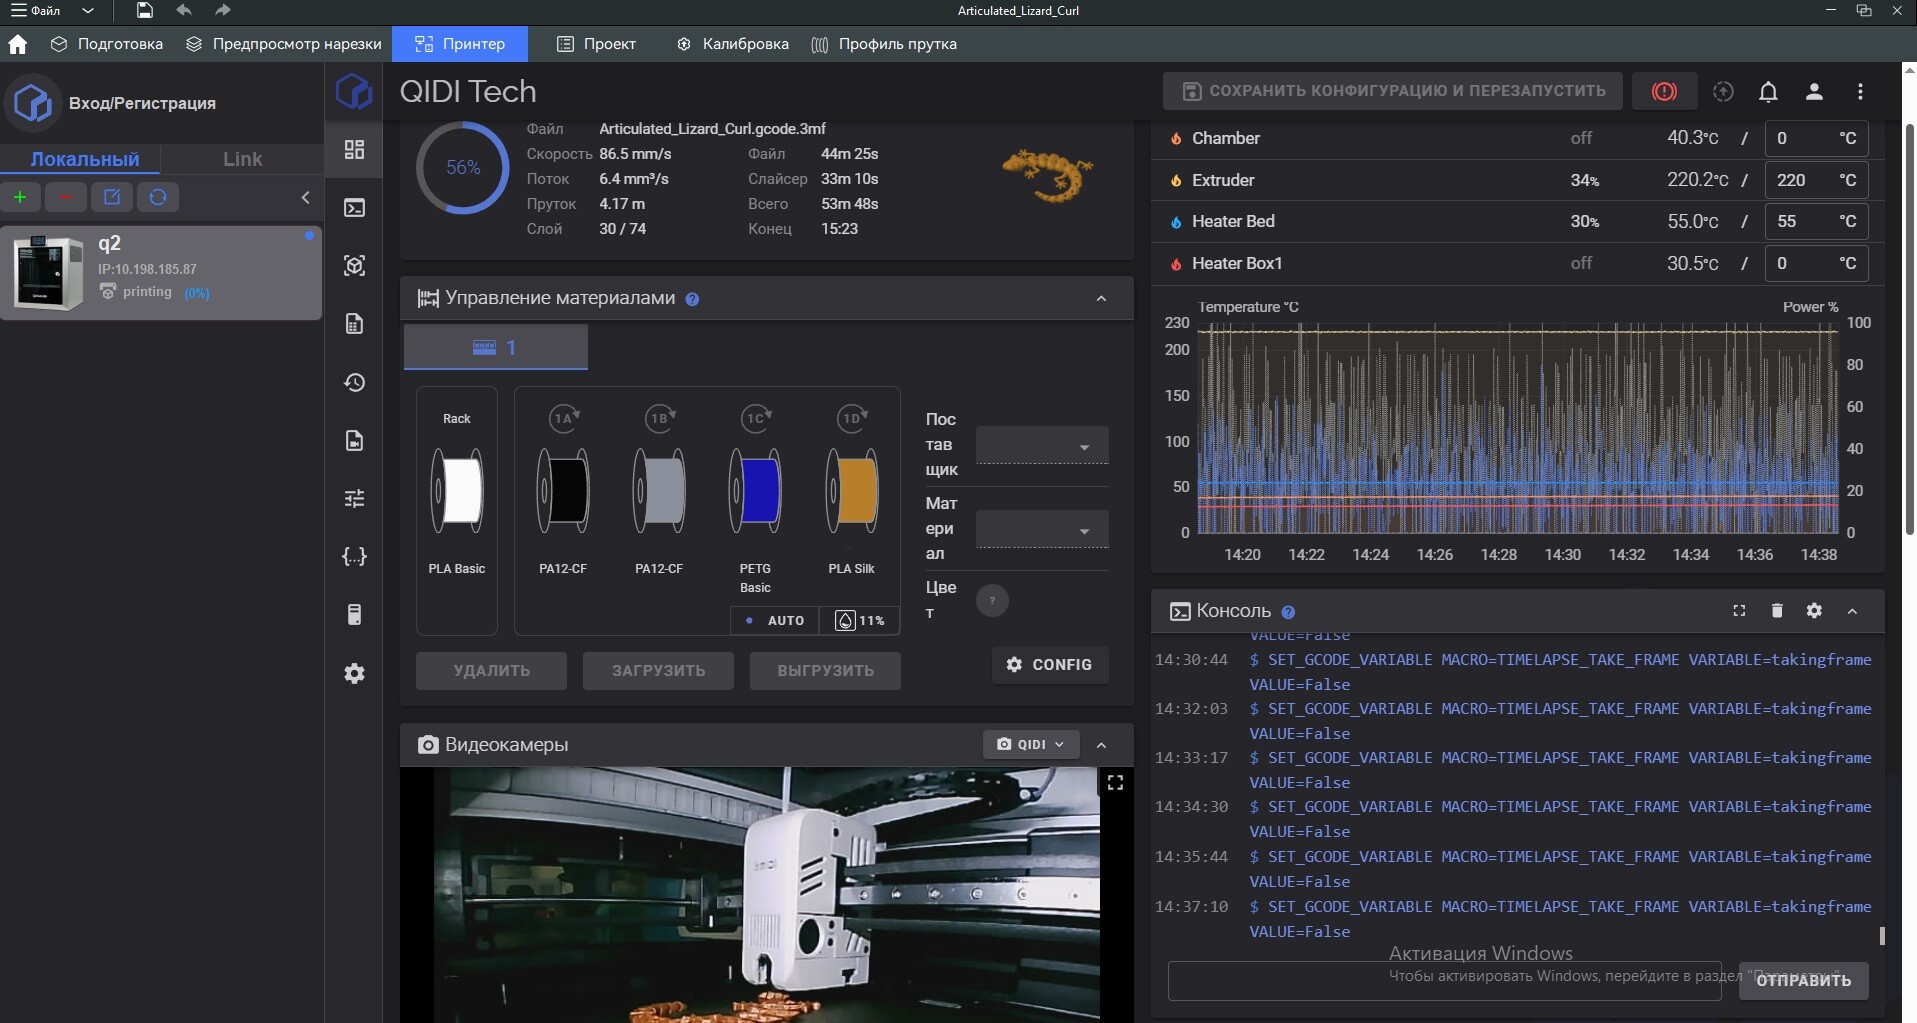The image size is (1917, 1023).
Task: Open print history in sidebar
Action: pos(354,382)
